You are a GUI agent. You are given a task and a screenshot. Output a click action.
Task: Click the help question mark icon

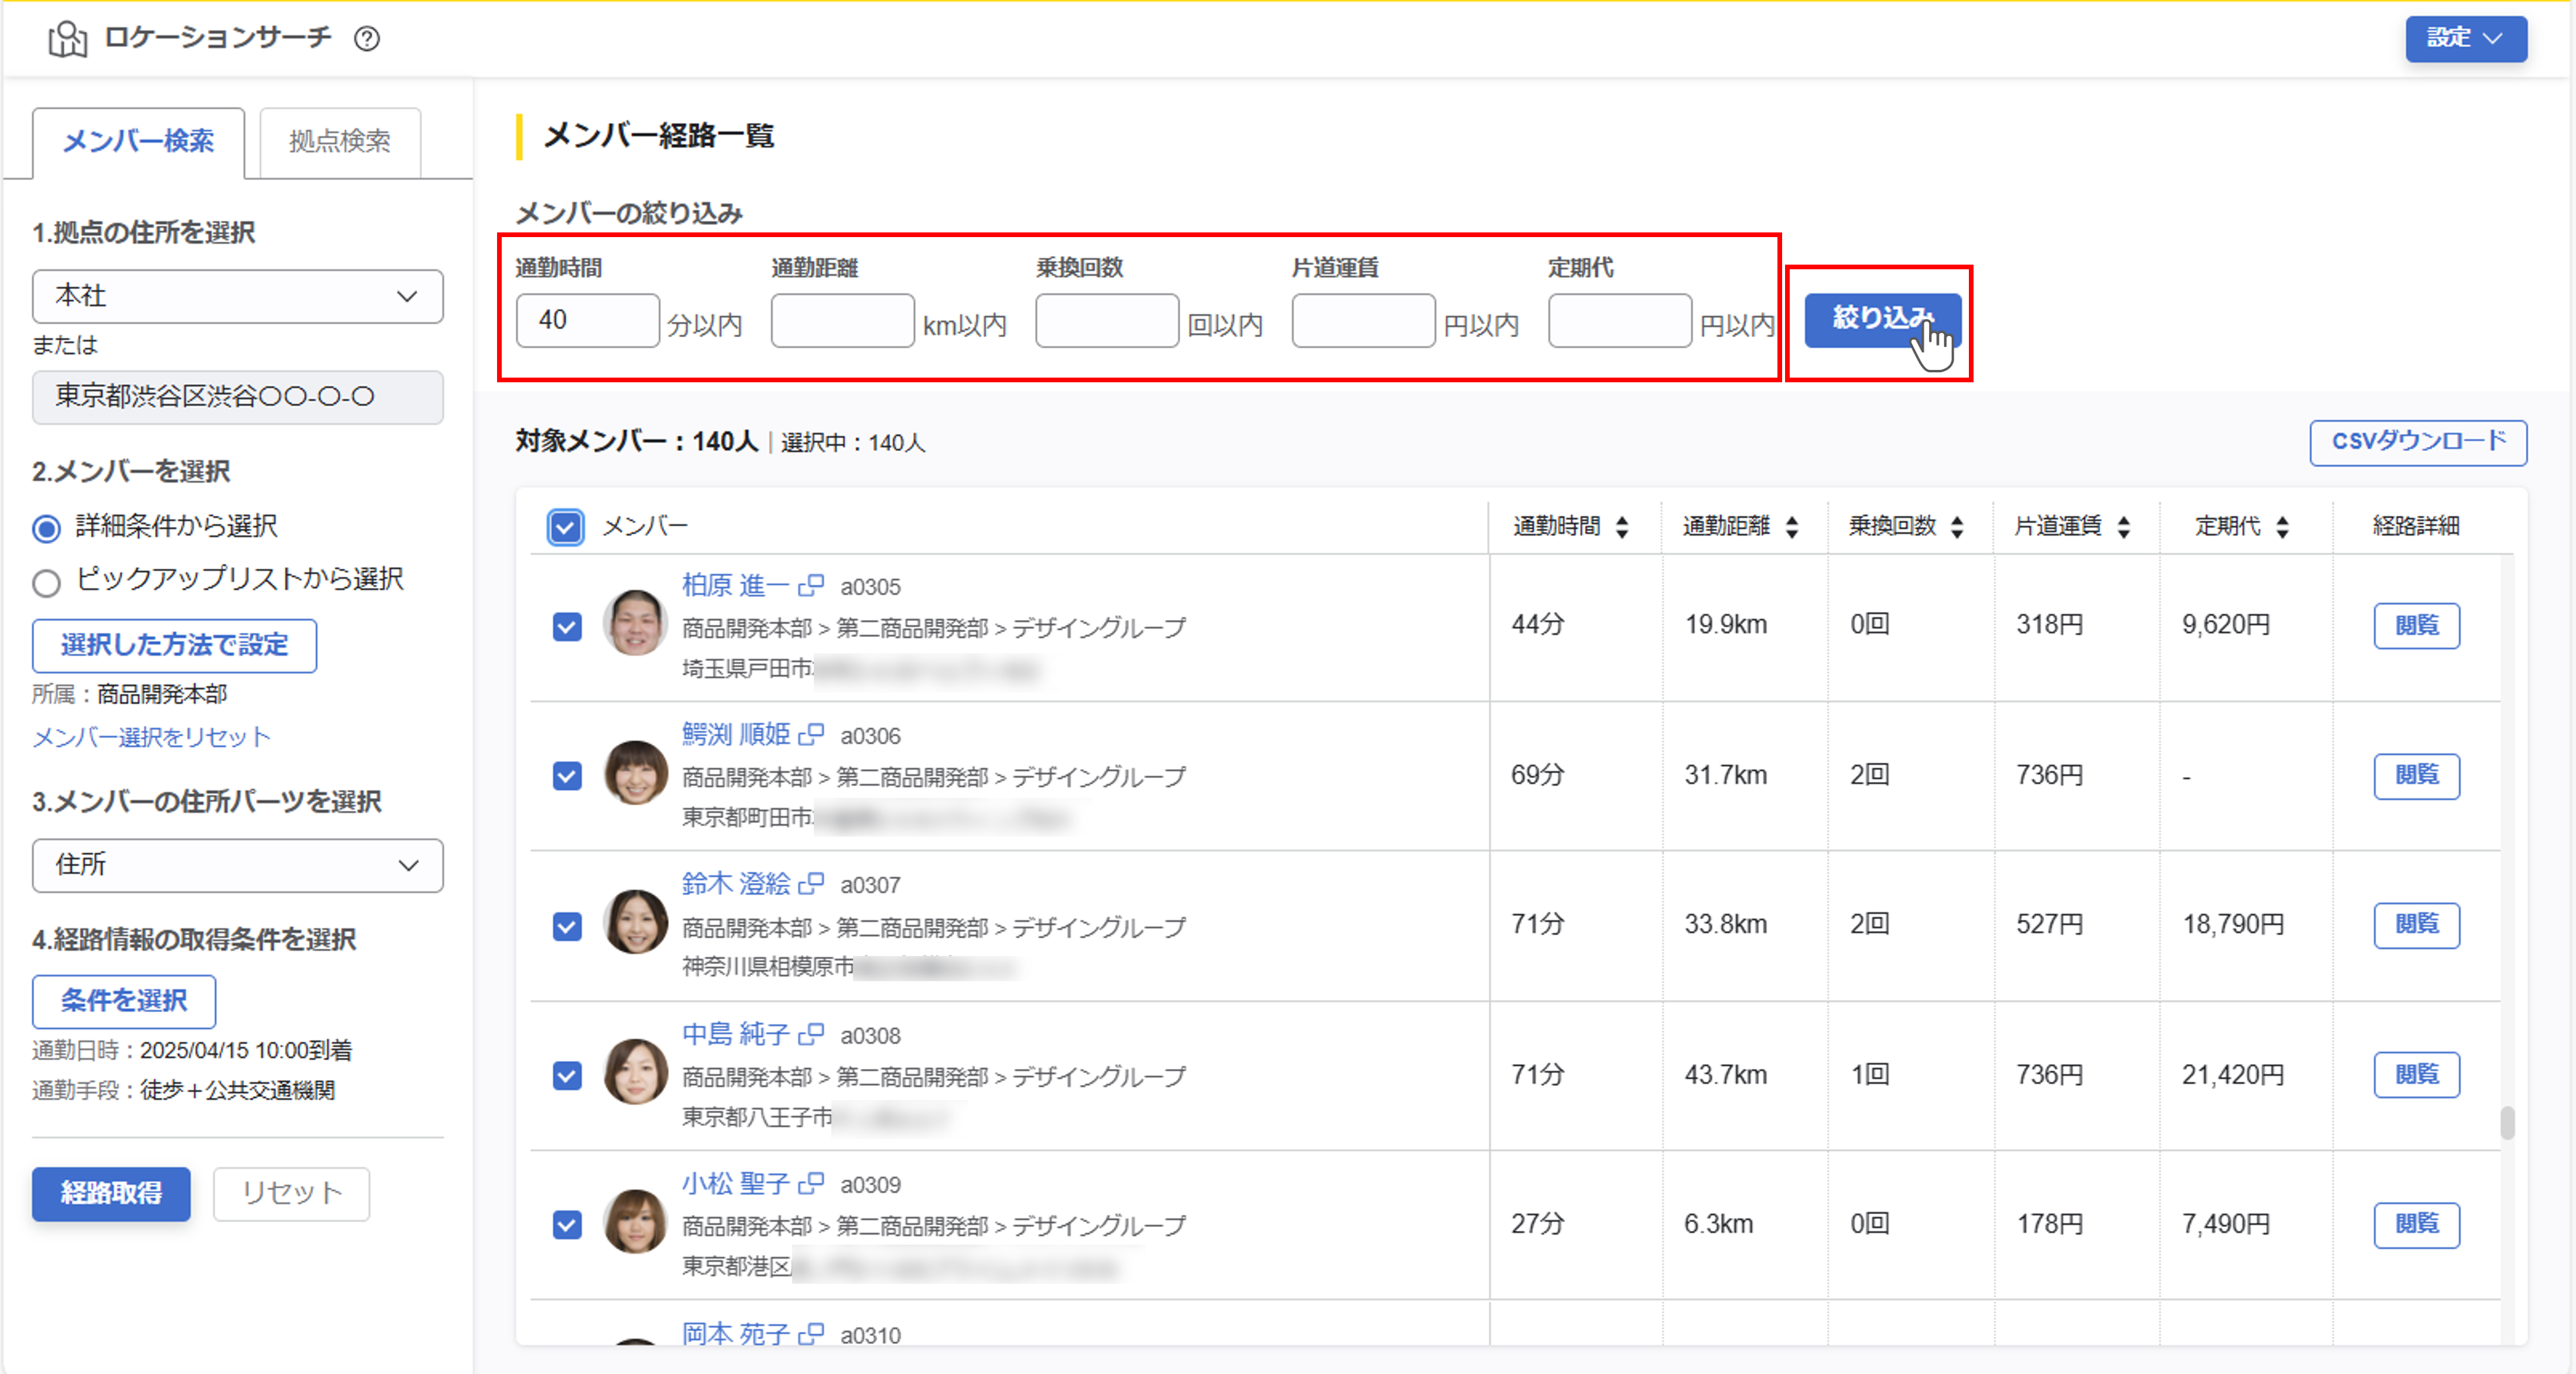[x=367, y=38]
